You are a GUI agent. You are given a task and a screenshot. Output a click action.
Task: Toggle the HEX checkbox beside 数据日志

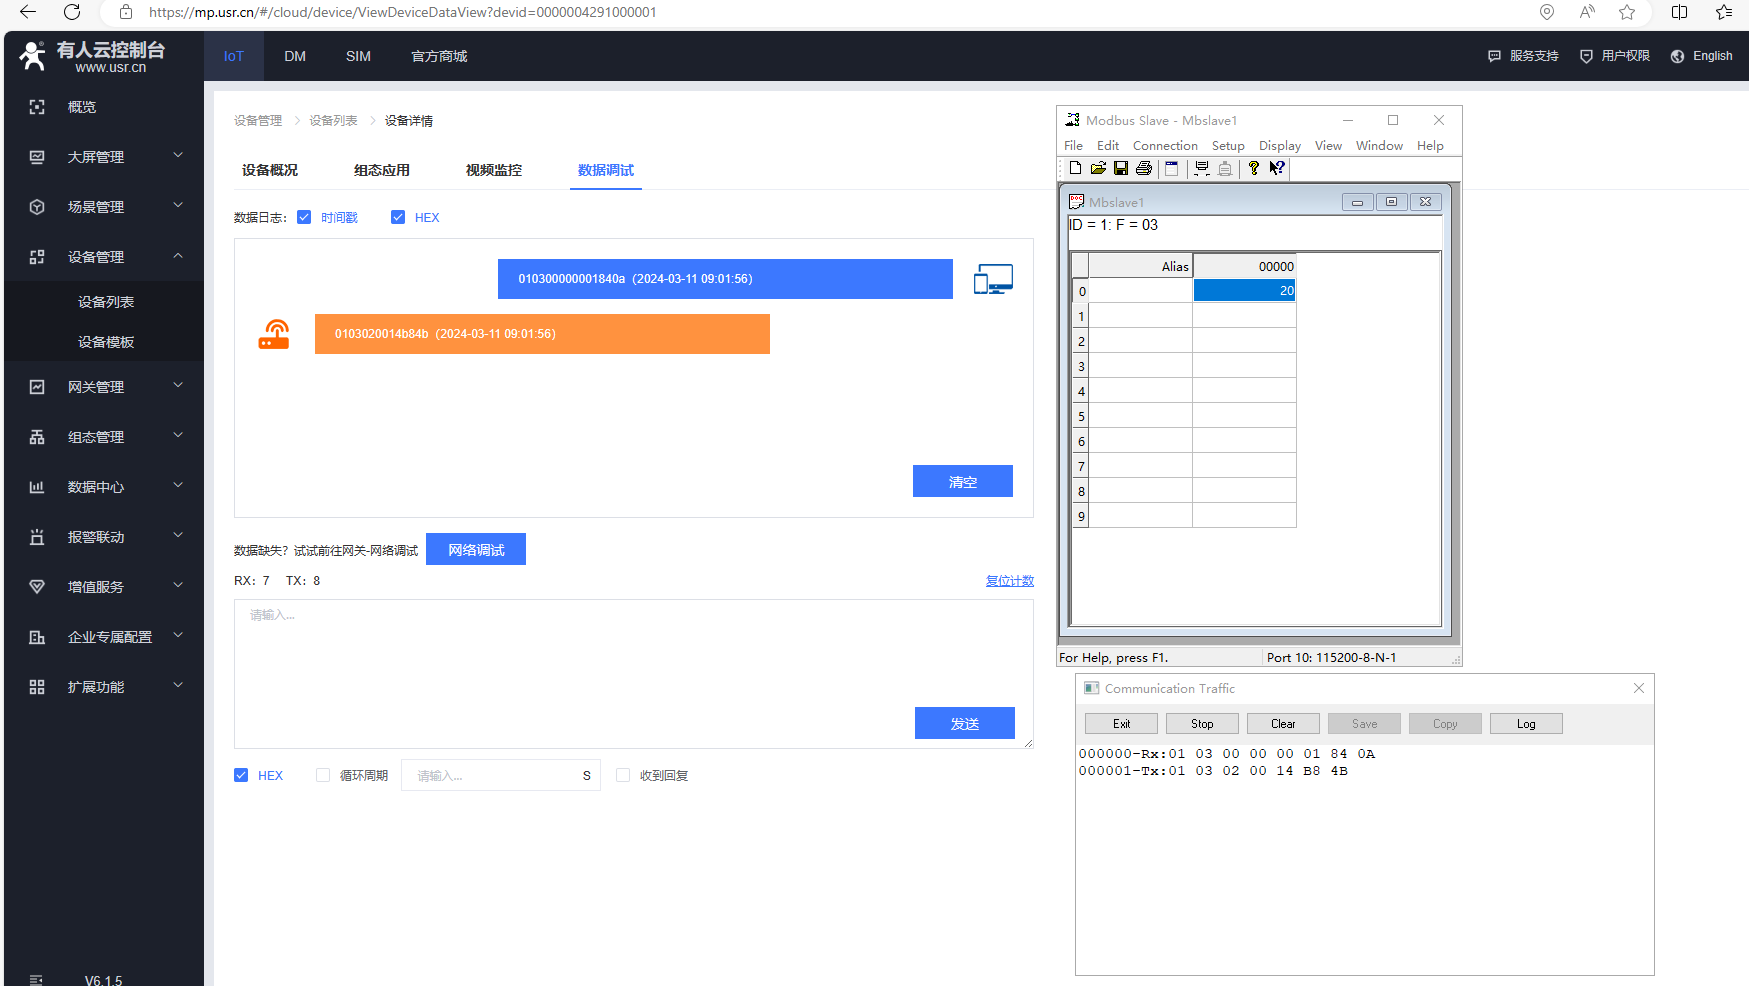398,217
